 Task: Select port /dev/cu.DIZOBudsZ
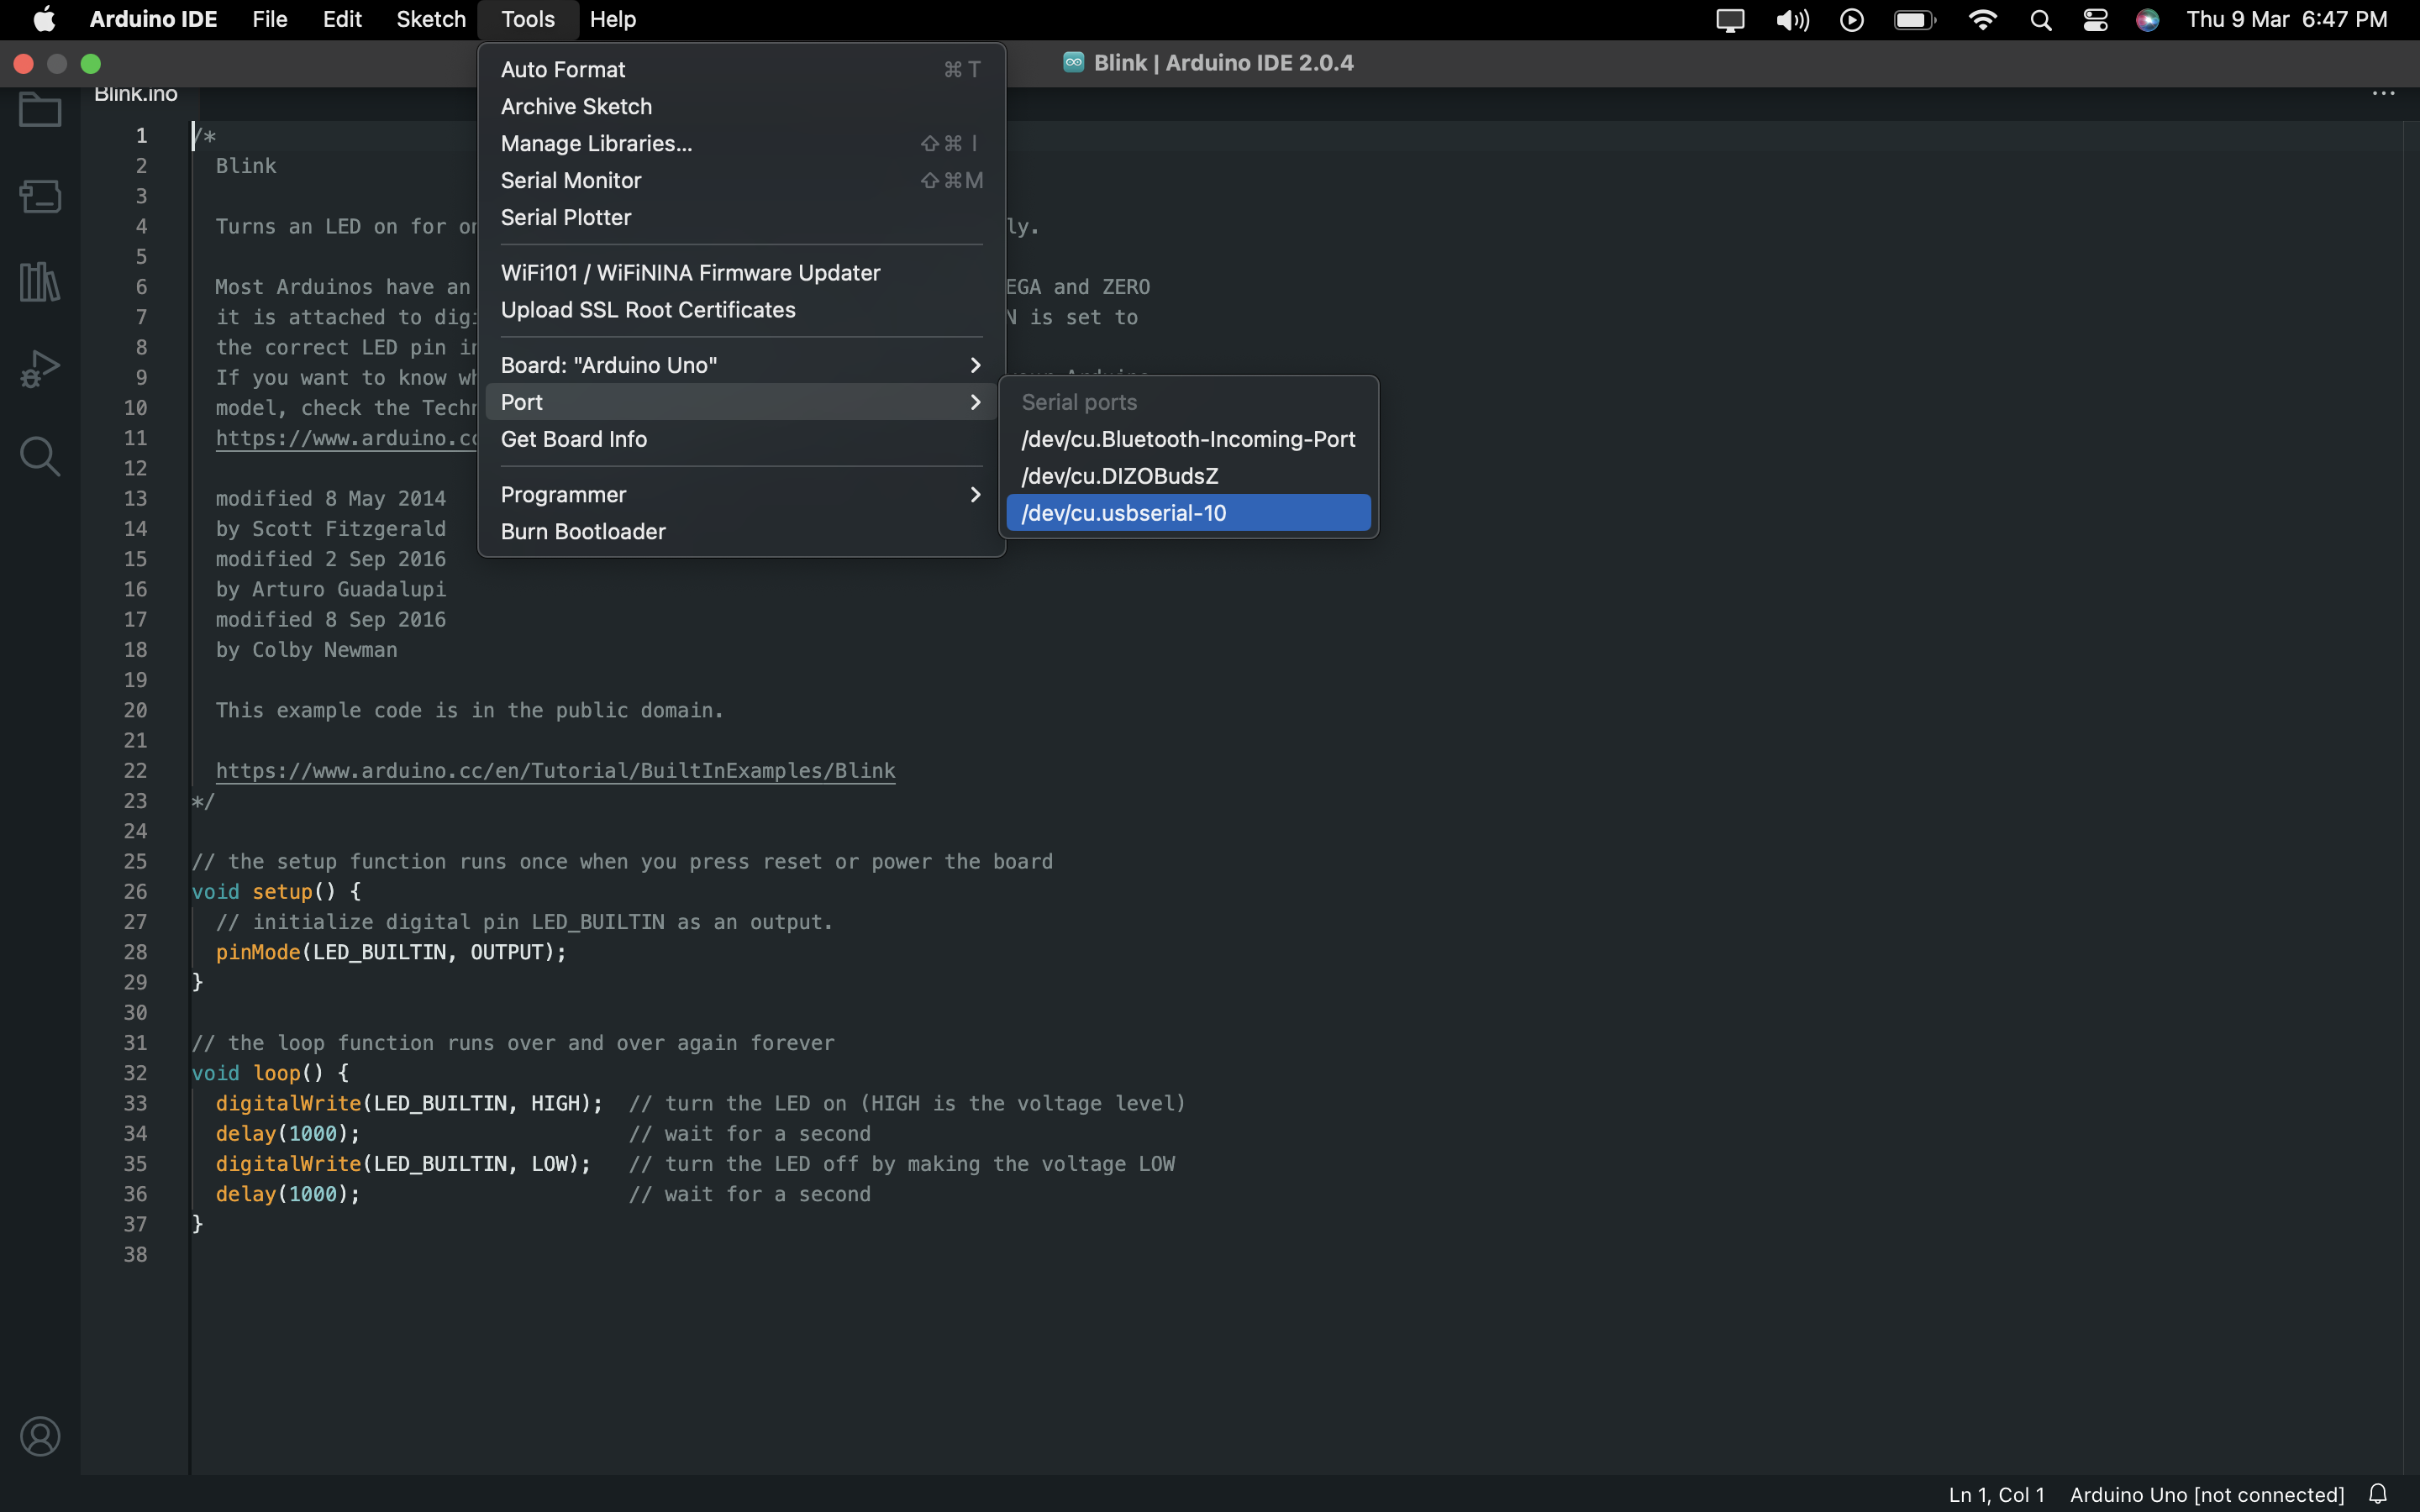coord(1119,476)
